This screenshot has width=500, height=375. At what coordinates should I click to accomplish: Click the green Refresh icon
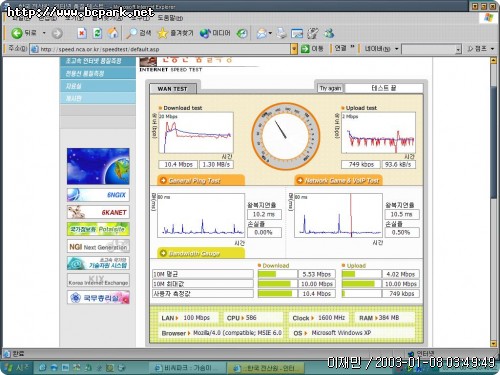(97, 33)
